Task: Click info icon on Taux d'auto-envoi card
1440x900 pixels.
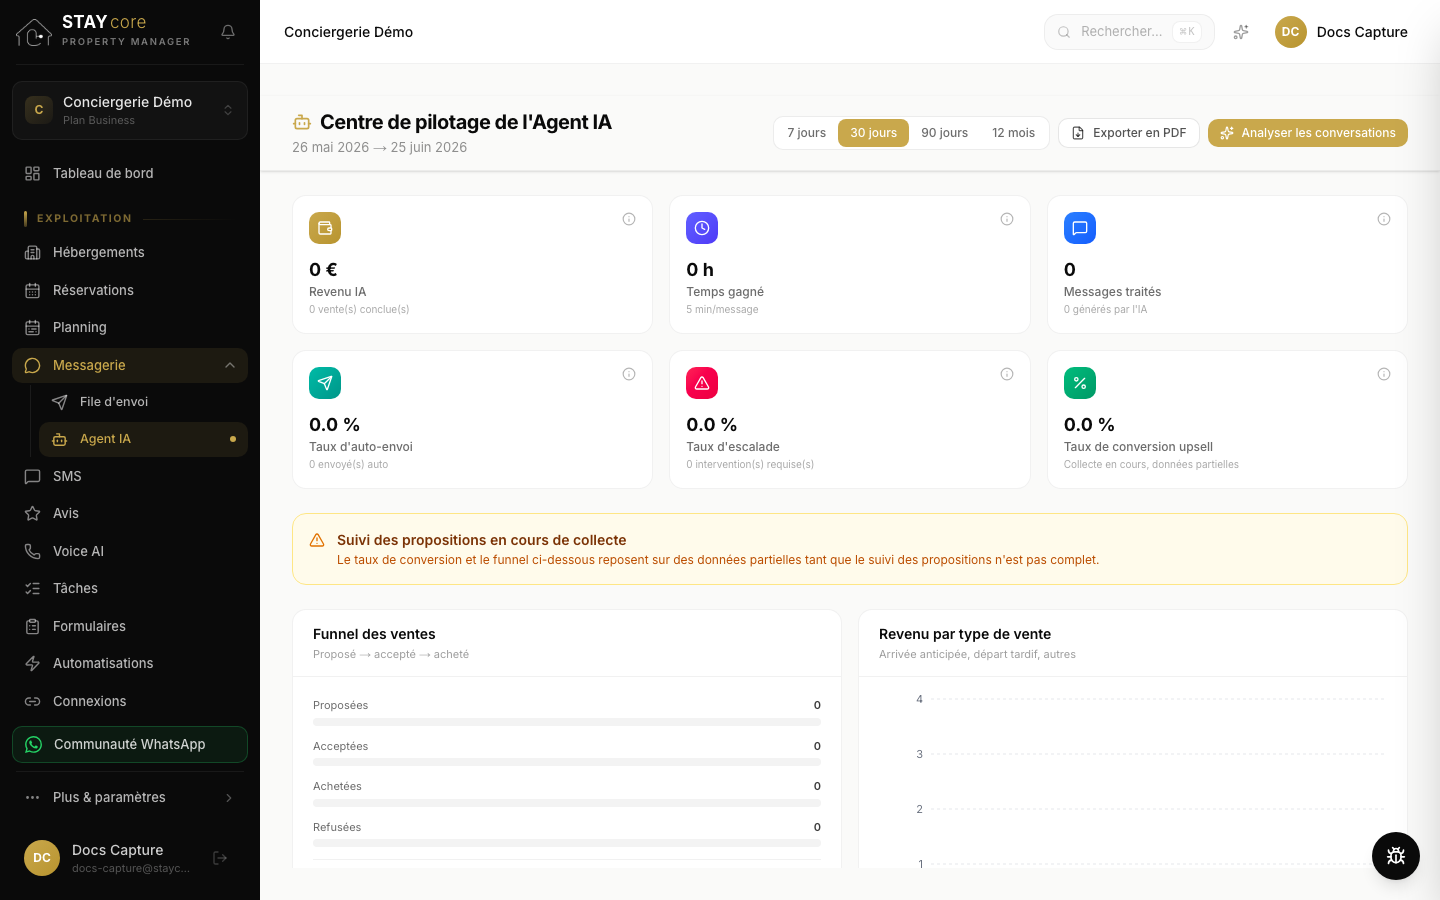Action: pos(629,374)
